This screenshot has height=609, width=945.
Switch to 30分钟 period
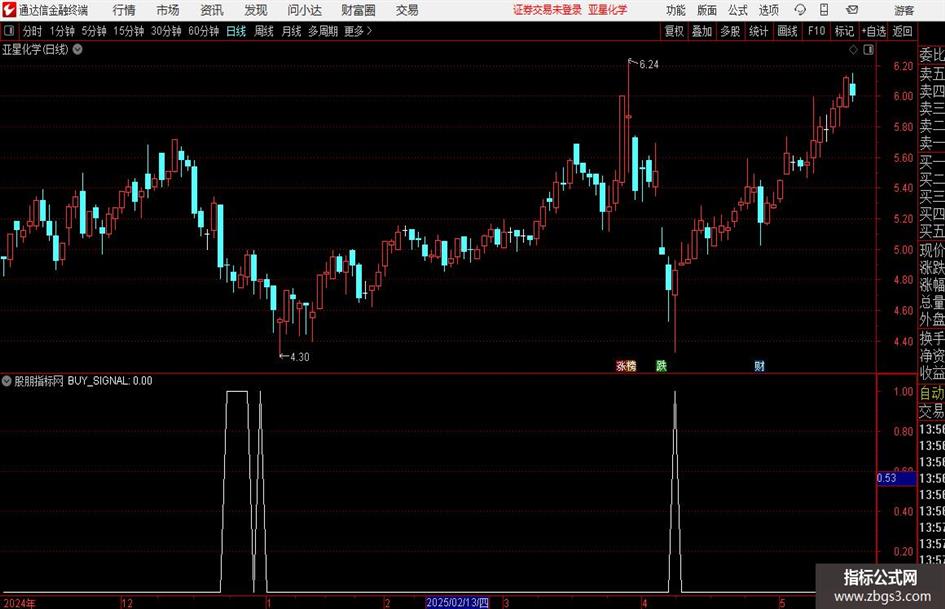[166, 31]
